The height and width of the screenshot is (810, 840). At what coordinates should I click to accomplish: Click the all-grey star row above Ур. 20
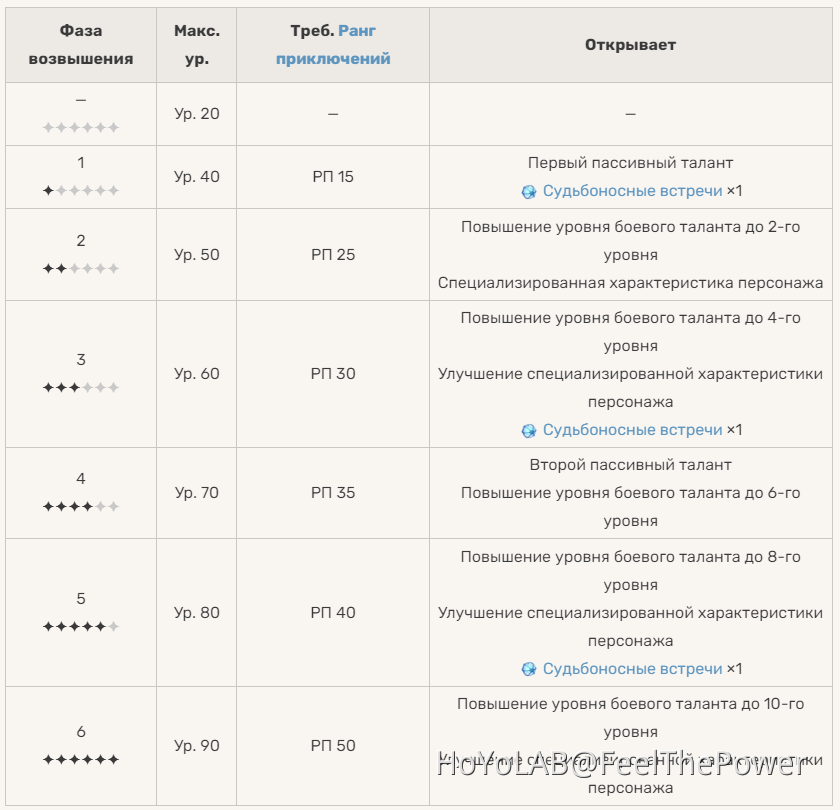click(x=81, y=128)
